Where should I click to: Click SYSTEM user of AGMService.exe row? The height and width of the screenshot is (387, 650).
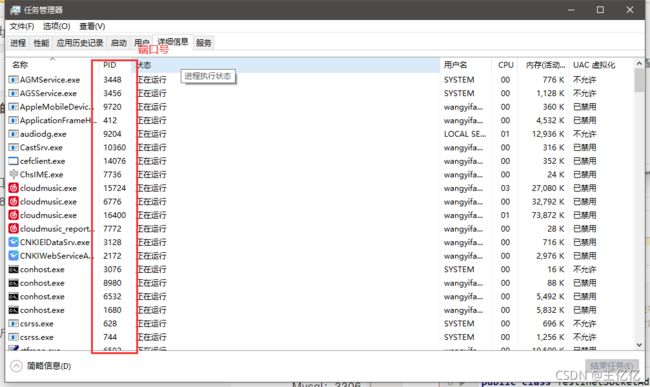coord(459,80)
